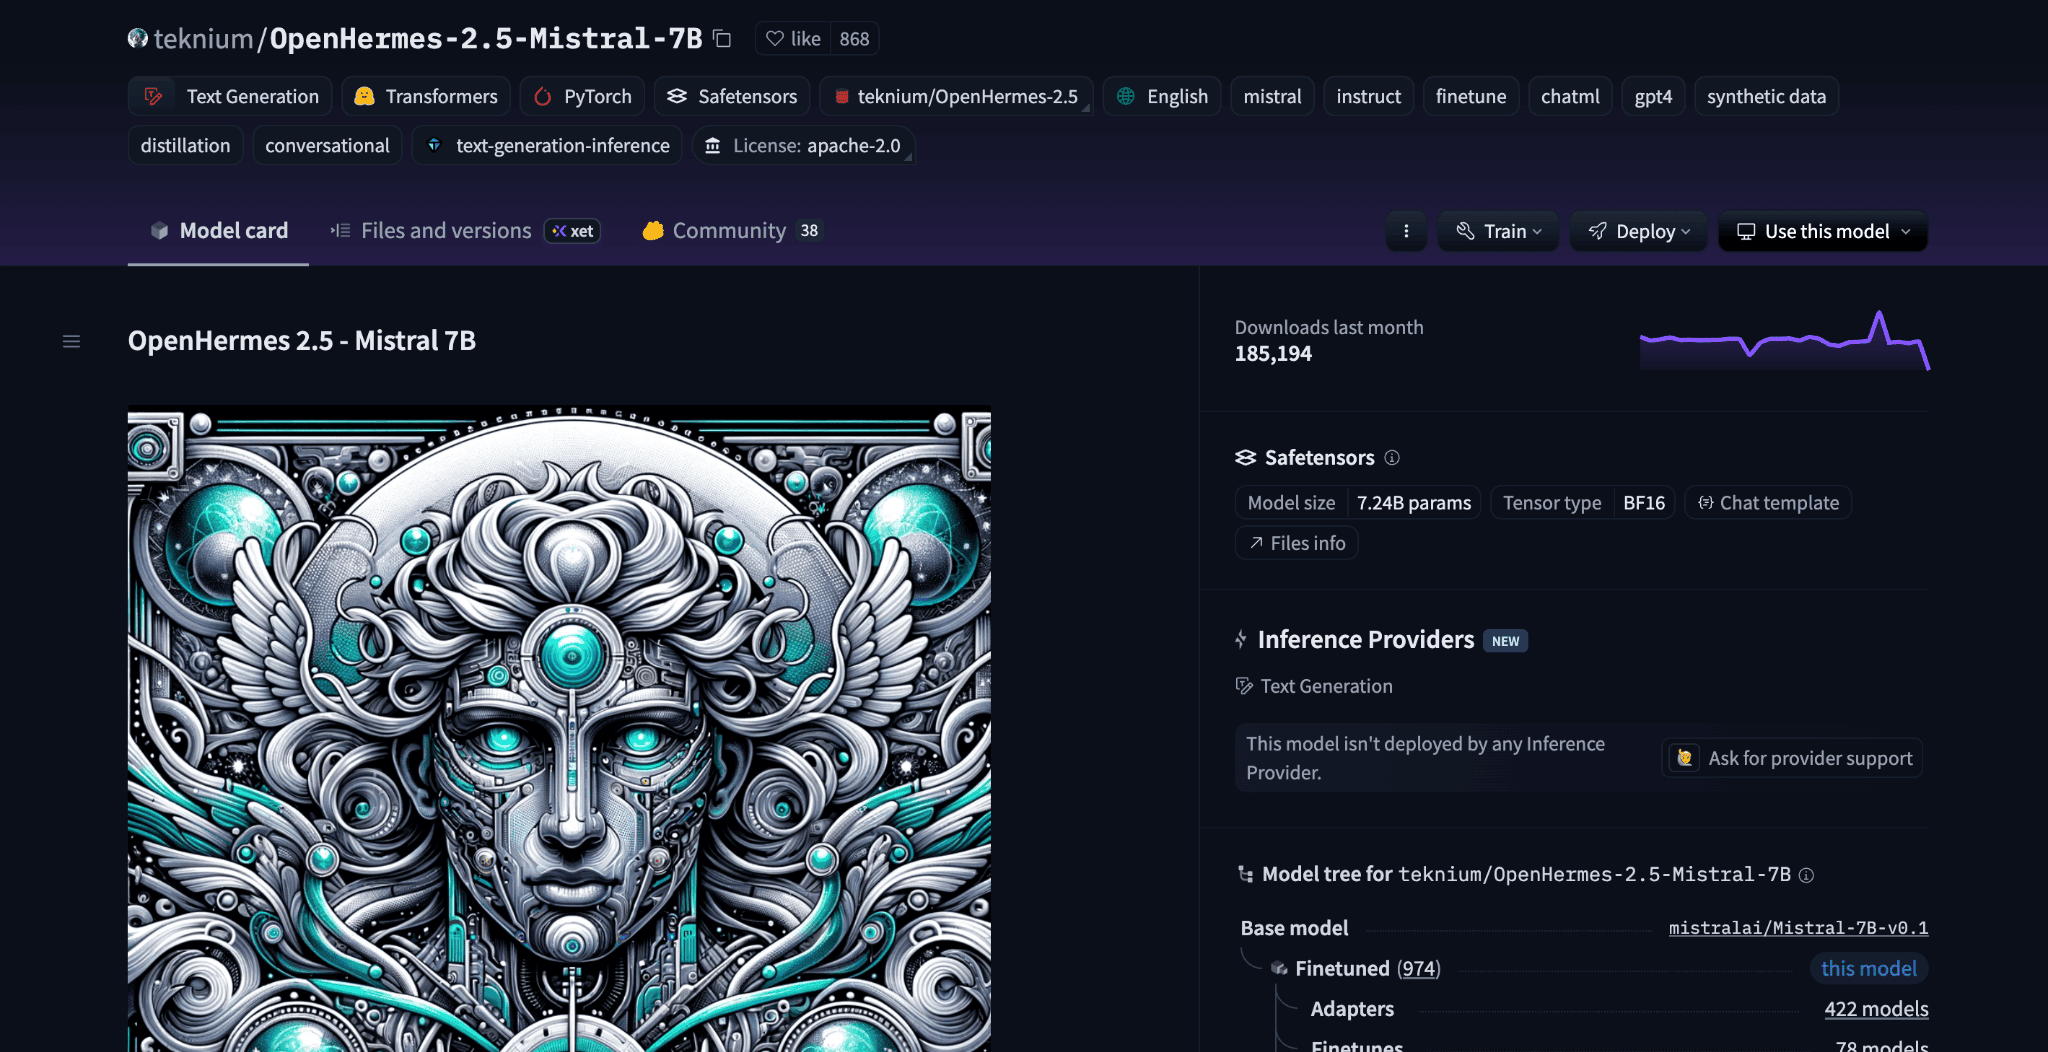Click the Model tree info icon
Image resolution: width=2048 pixels, height=1052 pixels.
point(1806,875)
